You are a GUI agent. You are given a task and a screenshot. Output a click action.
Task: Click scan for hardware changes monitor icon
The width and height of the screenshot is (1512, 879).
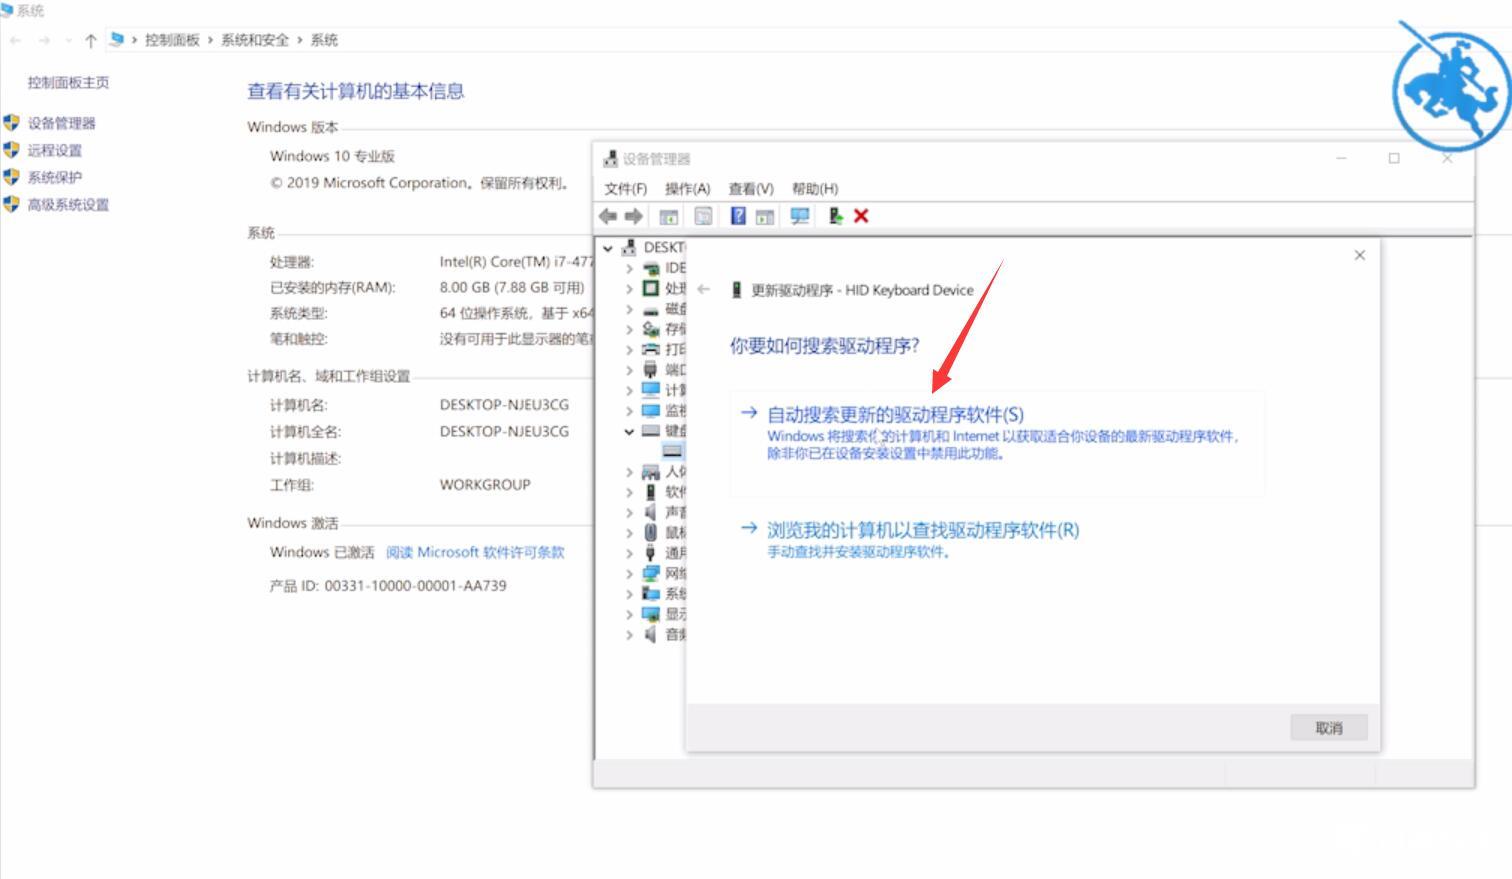tap(800, 216)
